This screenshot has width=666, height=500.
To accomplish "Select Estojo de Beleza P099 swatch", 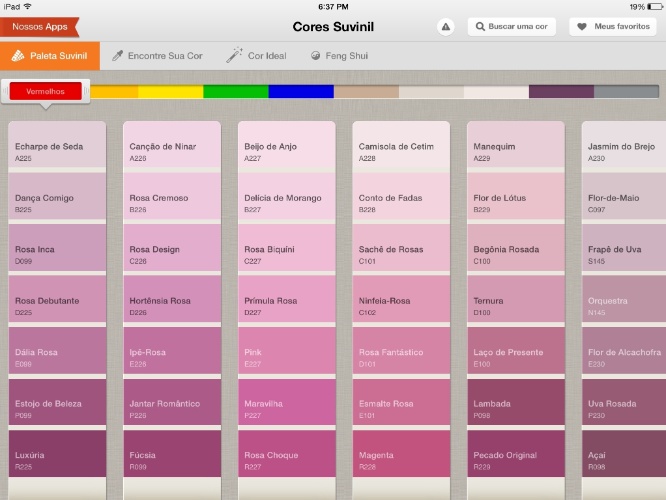I will [x=57, y=402].
